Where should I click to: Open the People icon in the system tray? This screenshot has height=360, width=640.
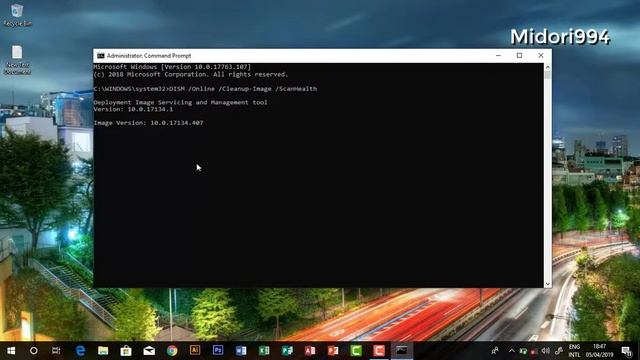click(x=495, y=351)
